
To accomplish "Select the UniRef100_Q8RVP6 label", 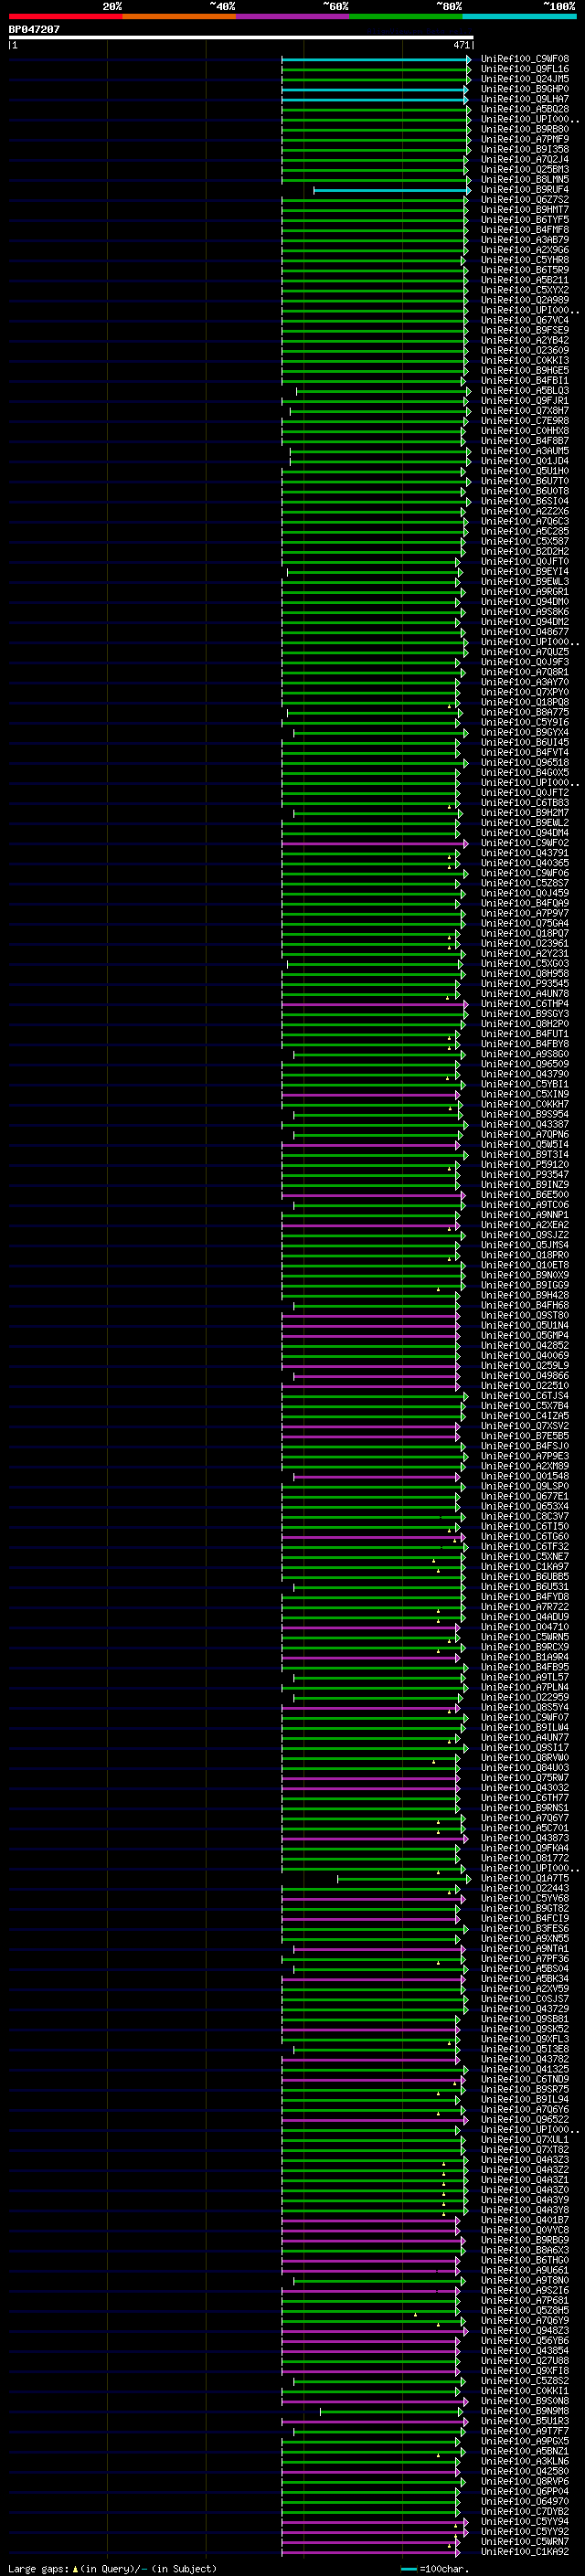I will coord(524,2481).
